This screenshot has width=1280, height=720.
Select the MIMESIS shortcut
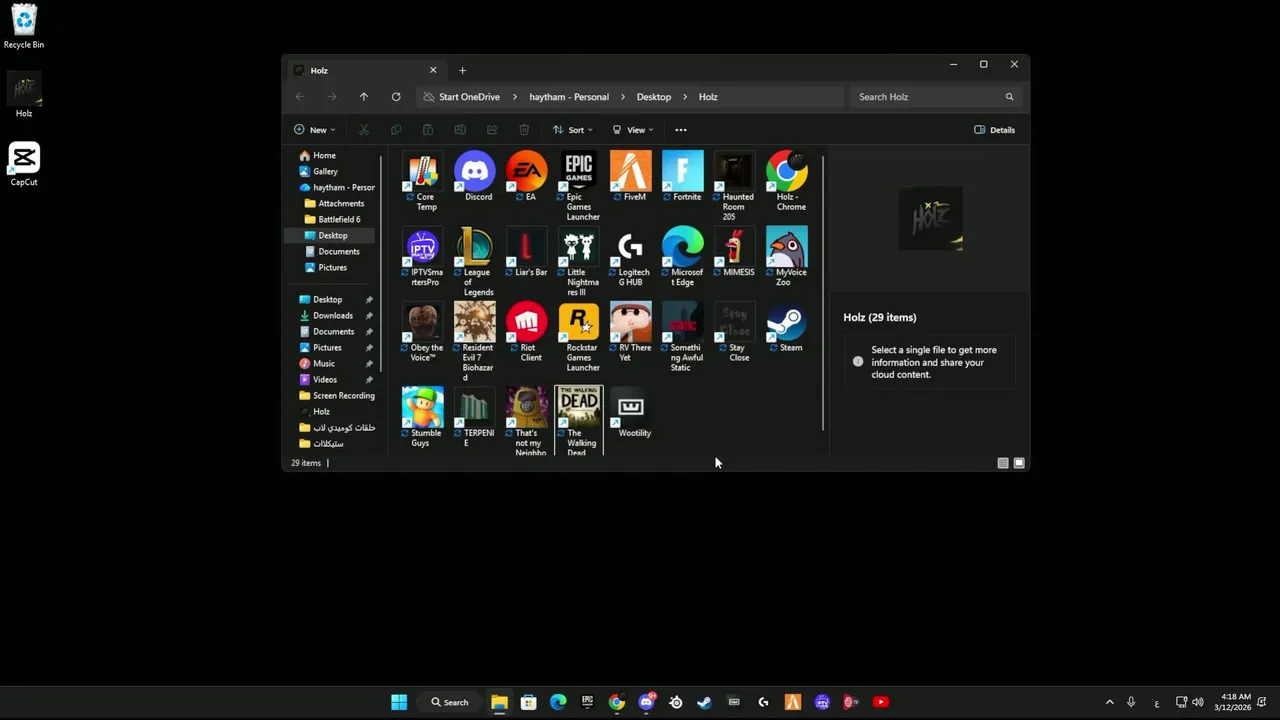point(735,252)
